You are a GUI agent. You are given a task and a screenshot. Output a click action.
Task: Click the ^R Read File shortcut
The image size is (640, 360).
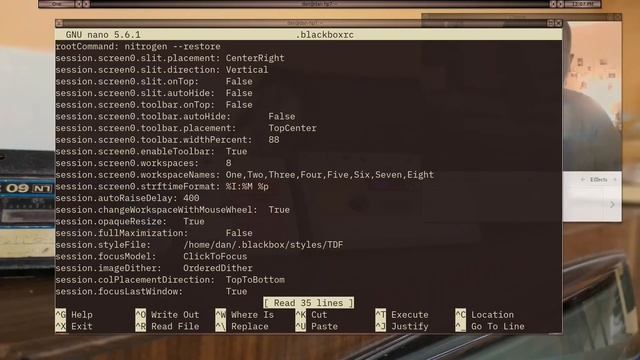[167, 327]
